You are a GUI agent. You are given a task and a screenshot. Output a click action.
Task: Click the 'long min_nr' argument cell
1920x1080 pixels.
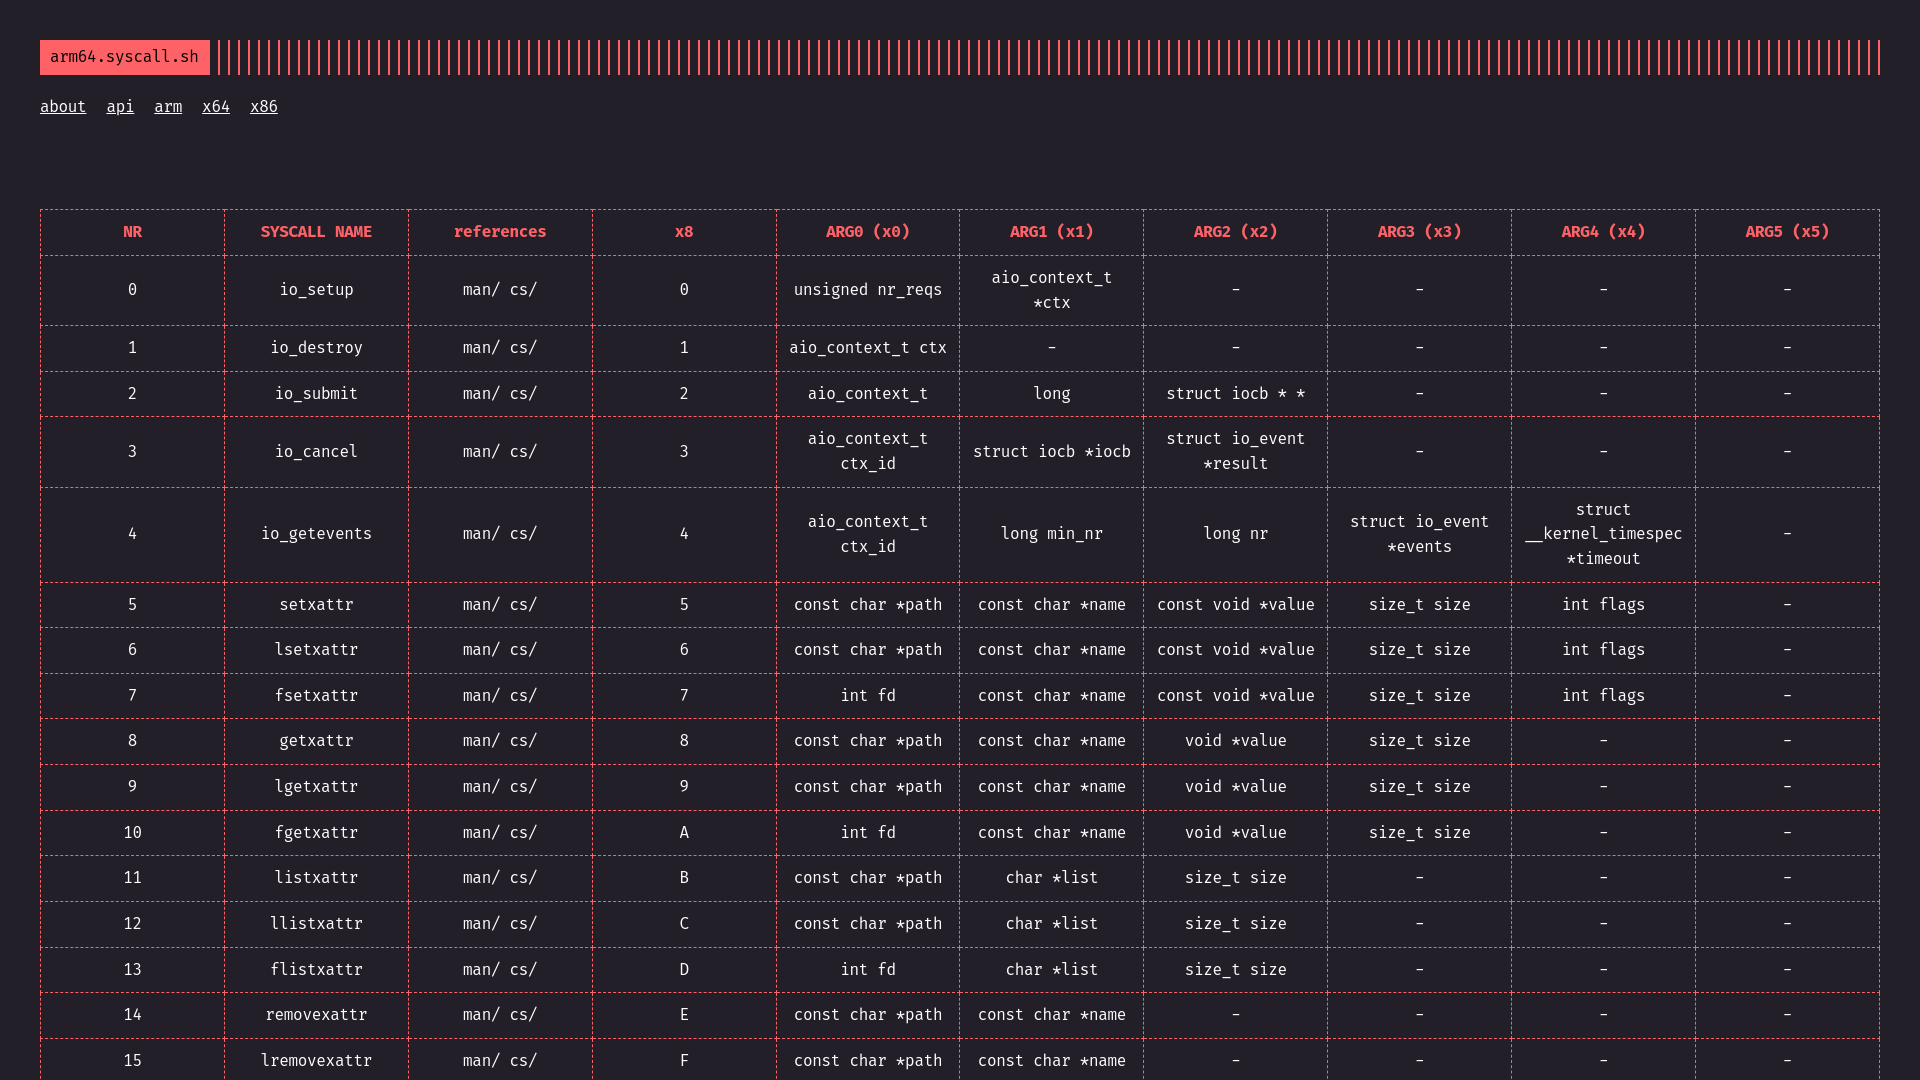point(1052,534)
